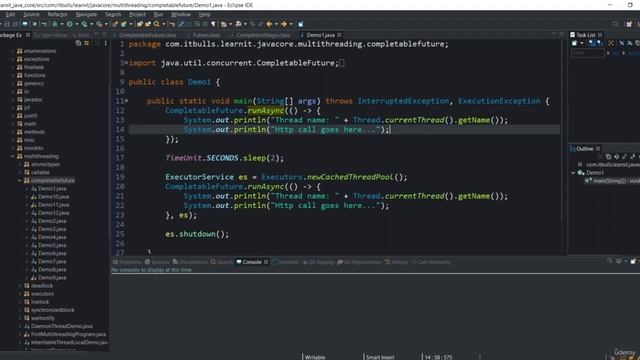Click the Collapse All icon in Package Explorer
This screenshot has width=640, height=360.
coord(78,43)
